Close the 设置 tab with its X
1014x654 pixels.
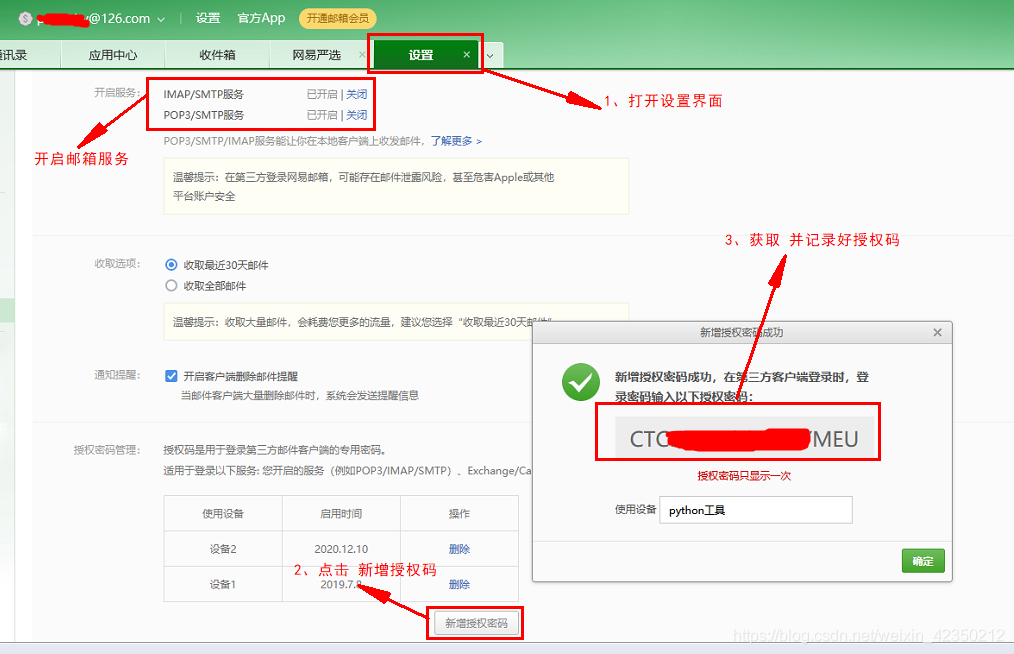(x=466, y=55)
